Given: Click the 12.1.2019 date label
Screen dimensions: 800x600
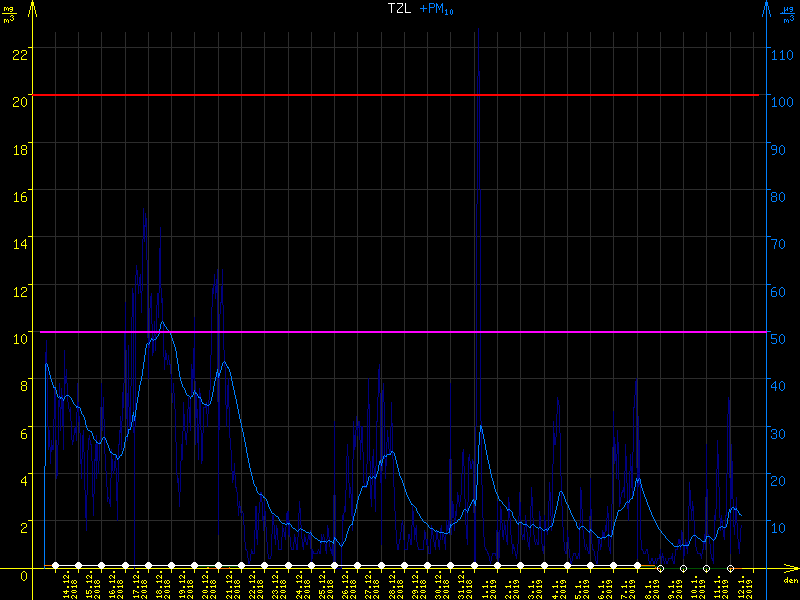Looking at the screenshot, I should [x=745, y=585].
